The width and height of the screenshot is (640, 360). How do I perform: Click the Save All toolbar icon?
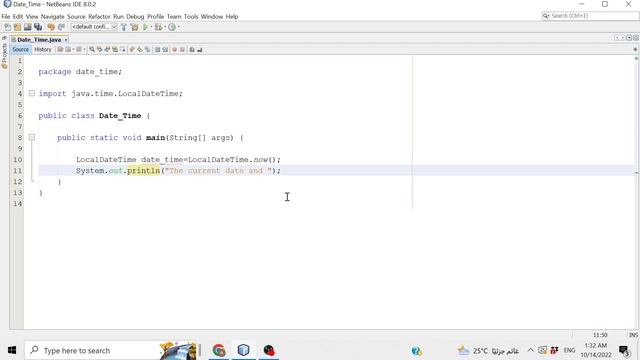click(38, 27)
